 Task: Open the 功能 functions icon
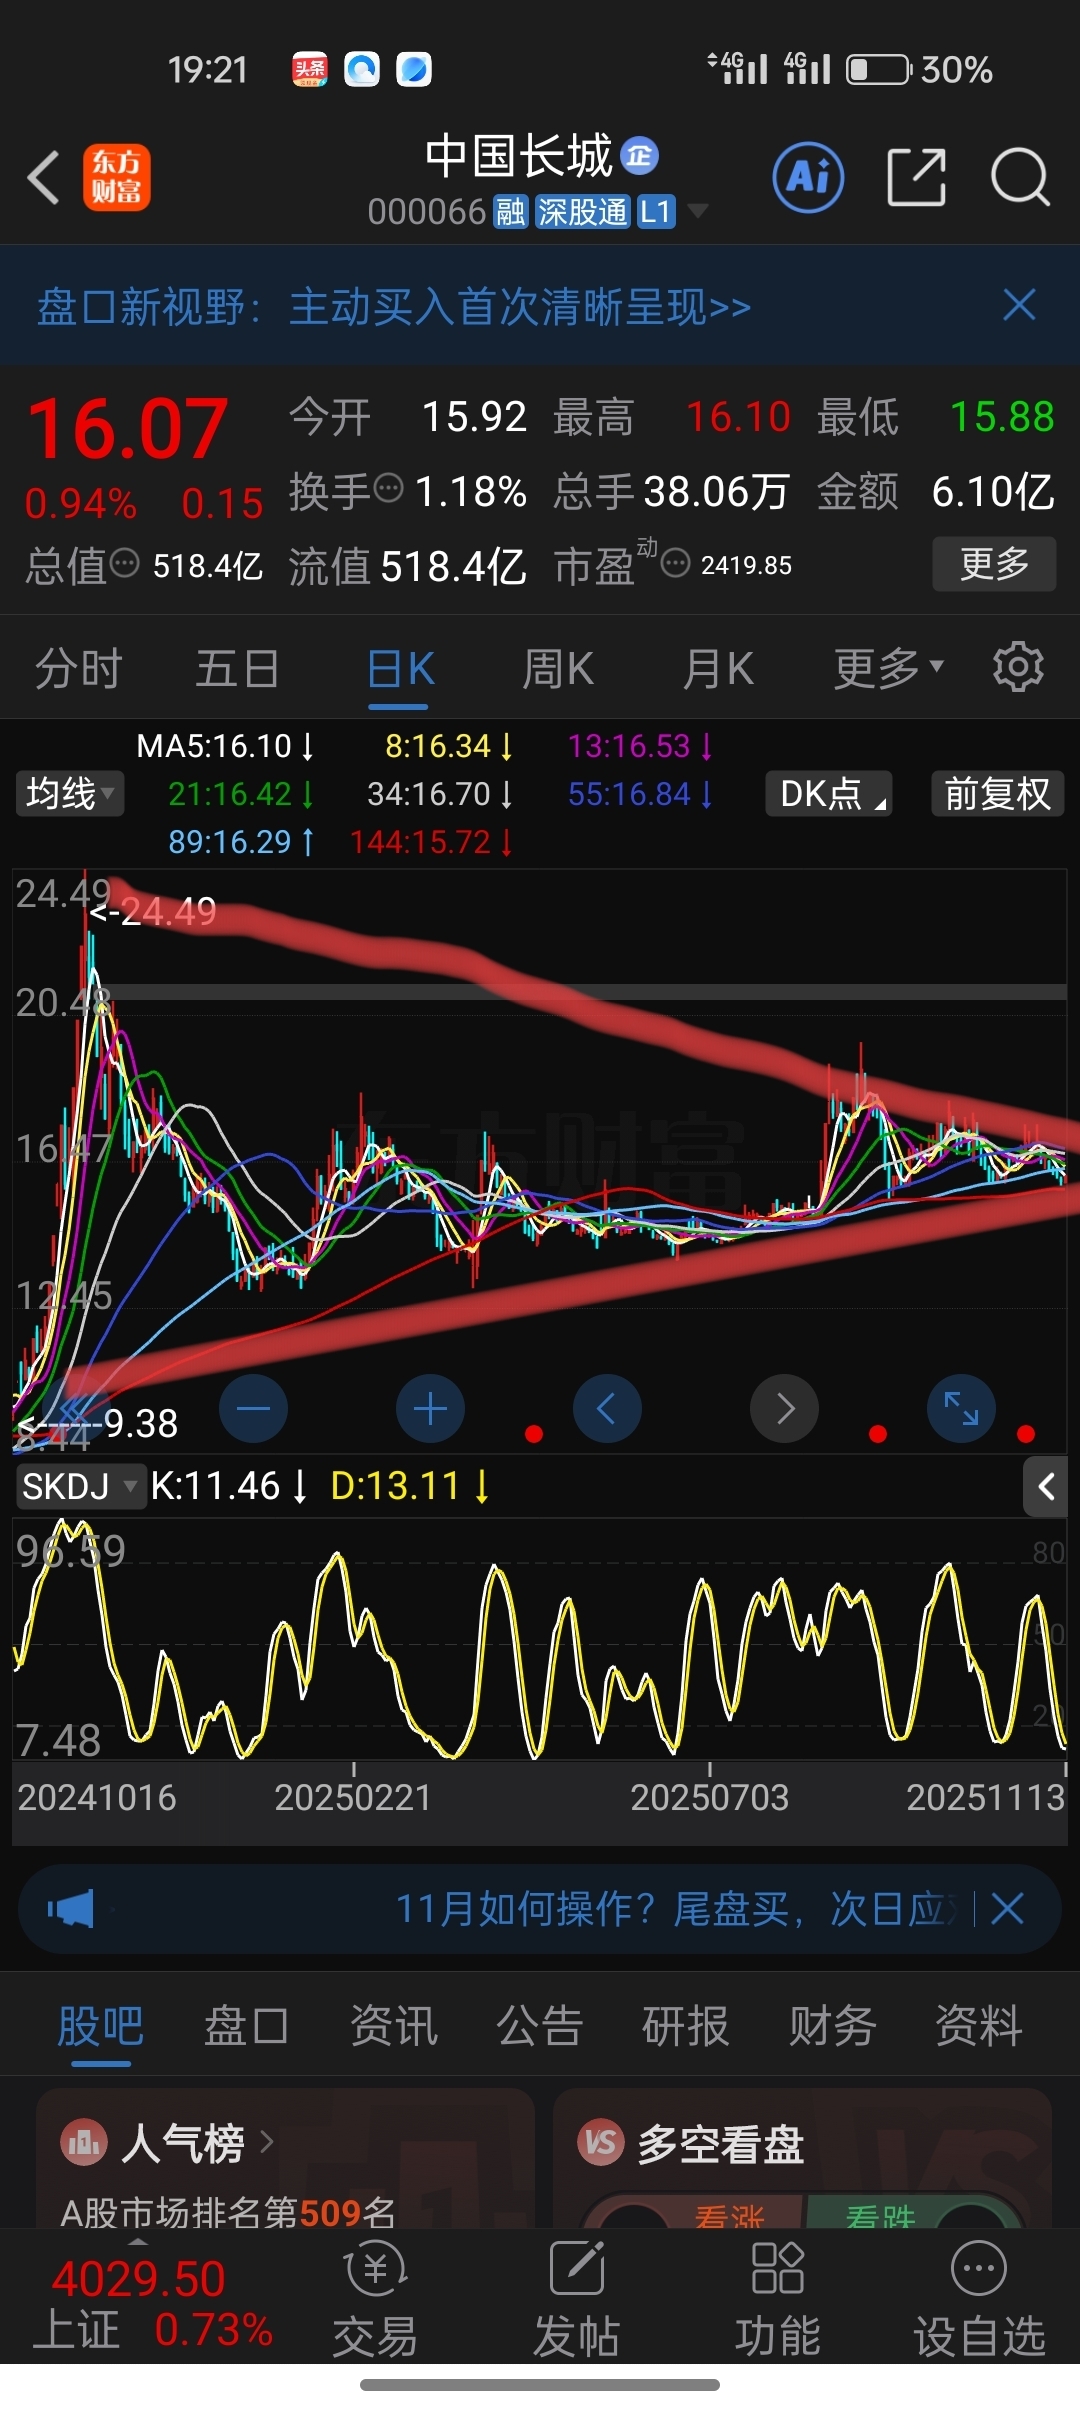[x=777, y=2299]
